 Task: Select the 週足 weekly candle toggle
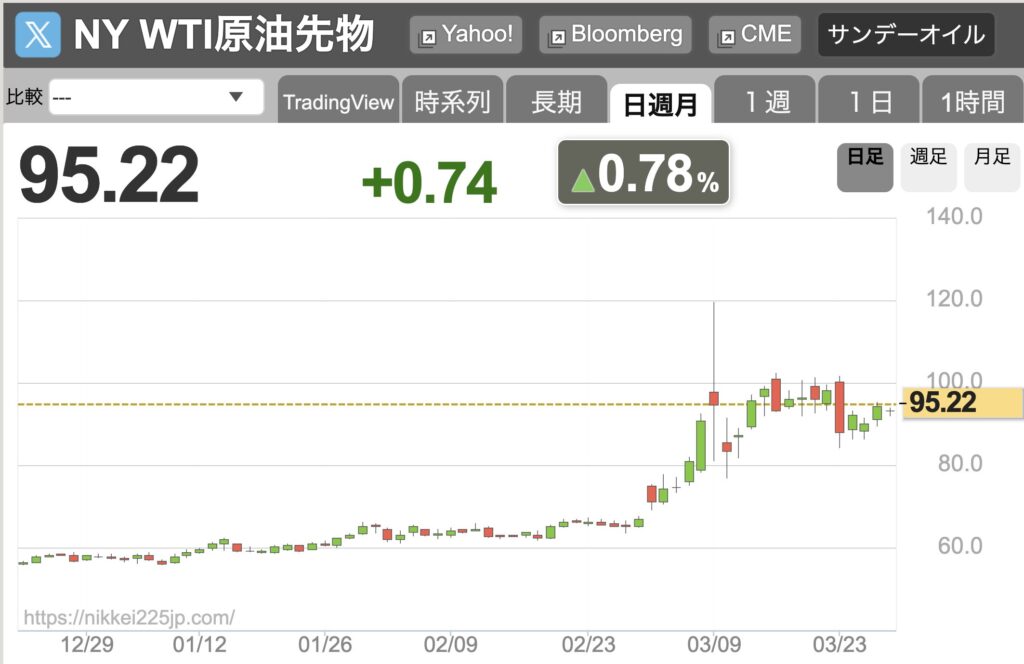pyautogui.click(x=928, y=167)
